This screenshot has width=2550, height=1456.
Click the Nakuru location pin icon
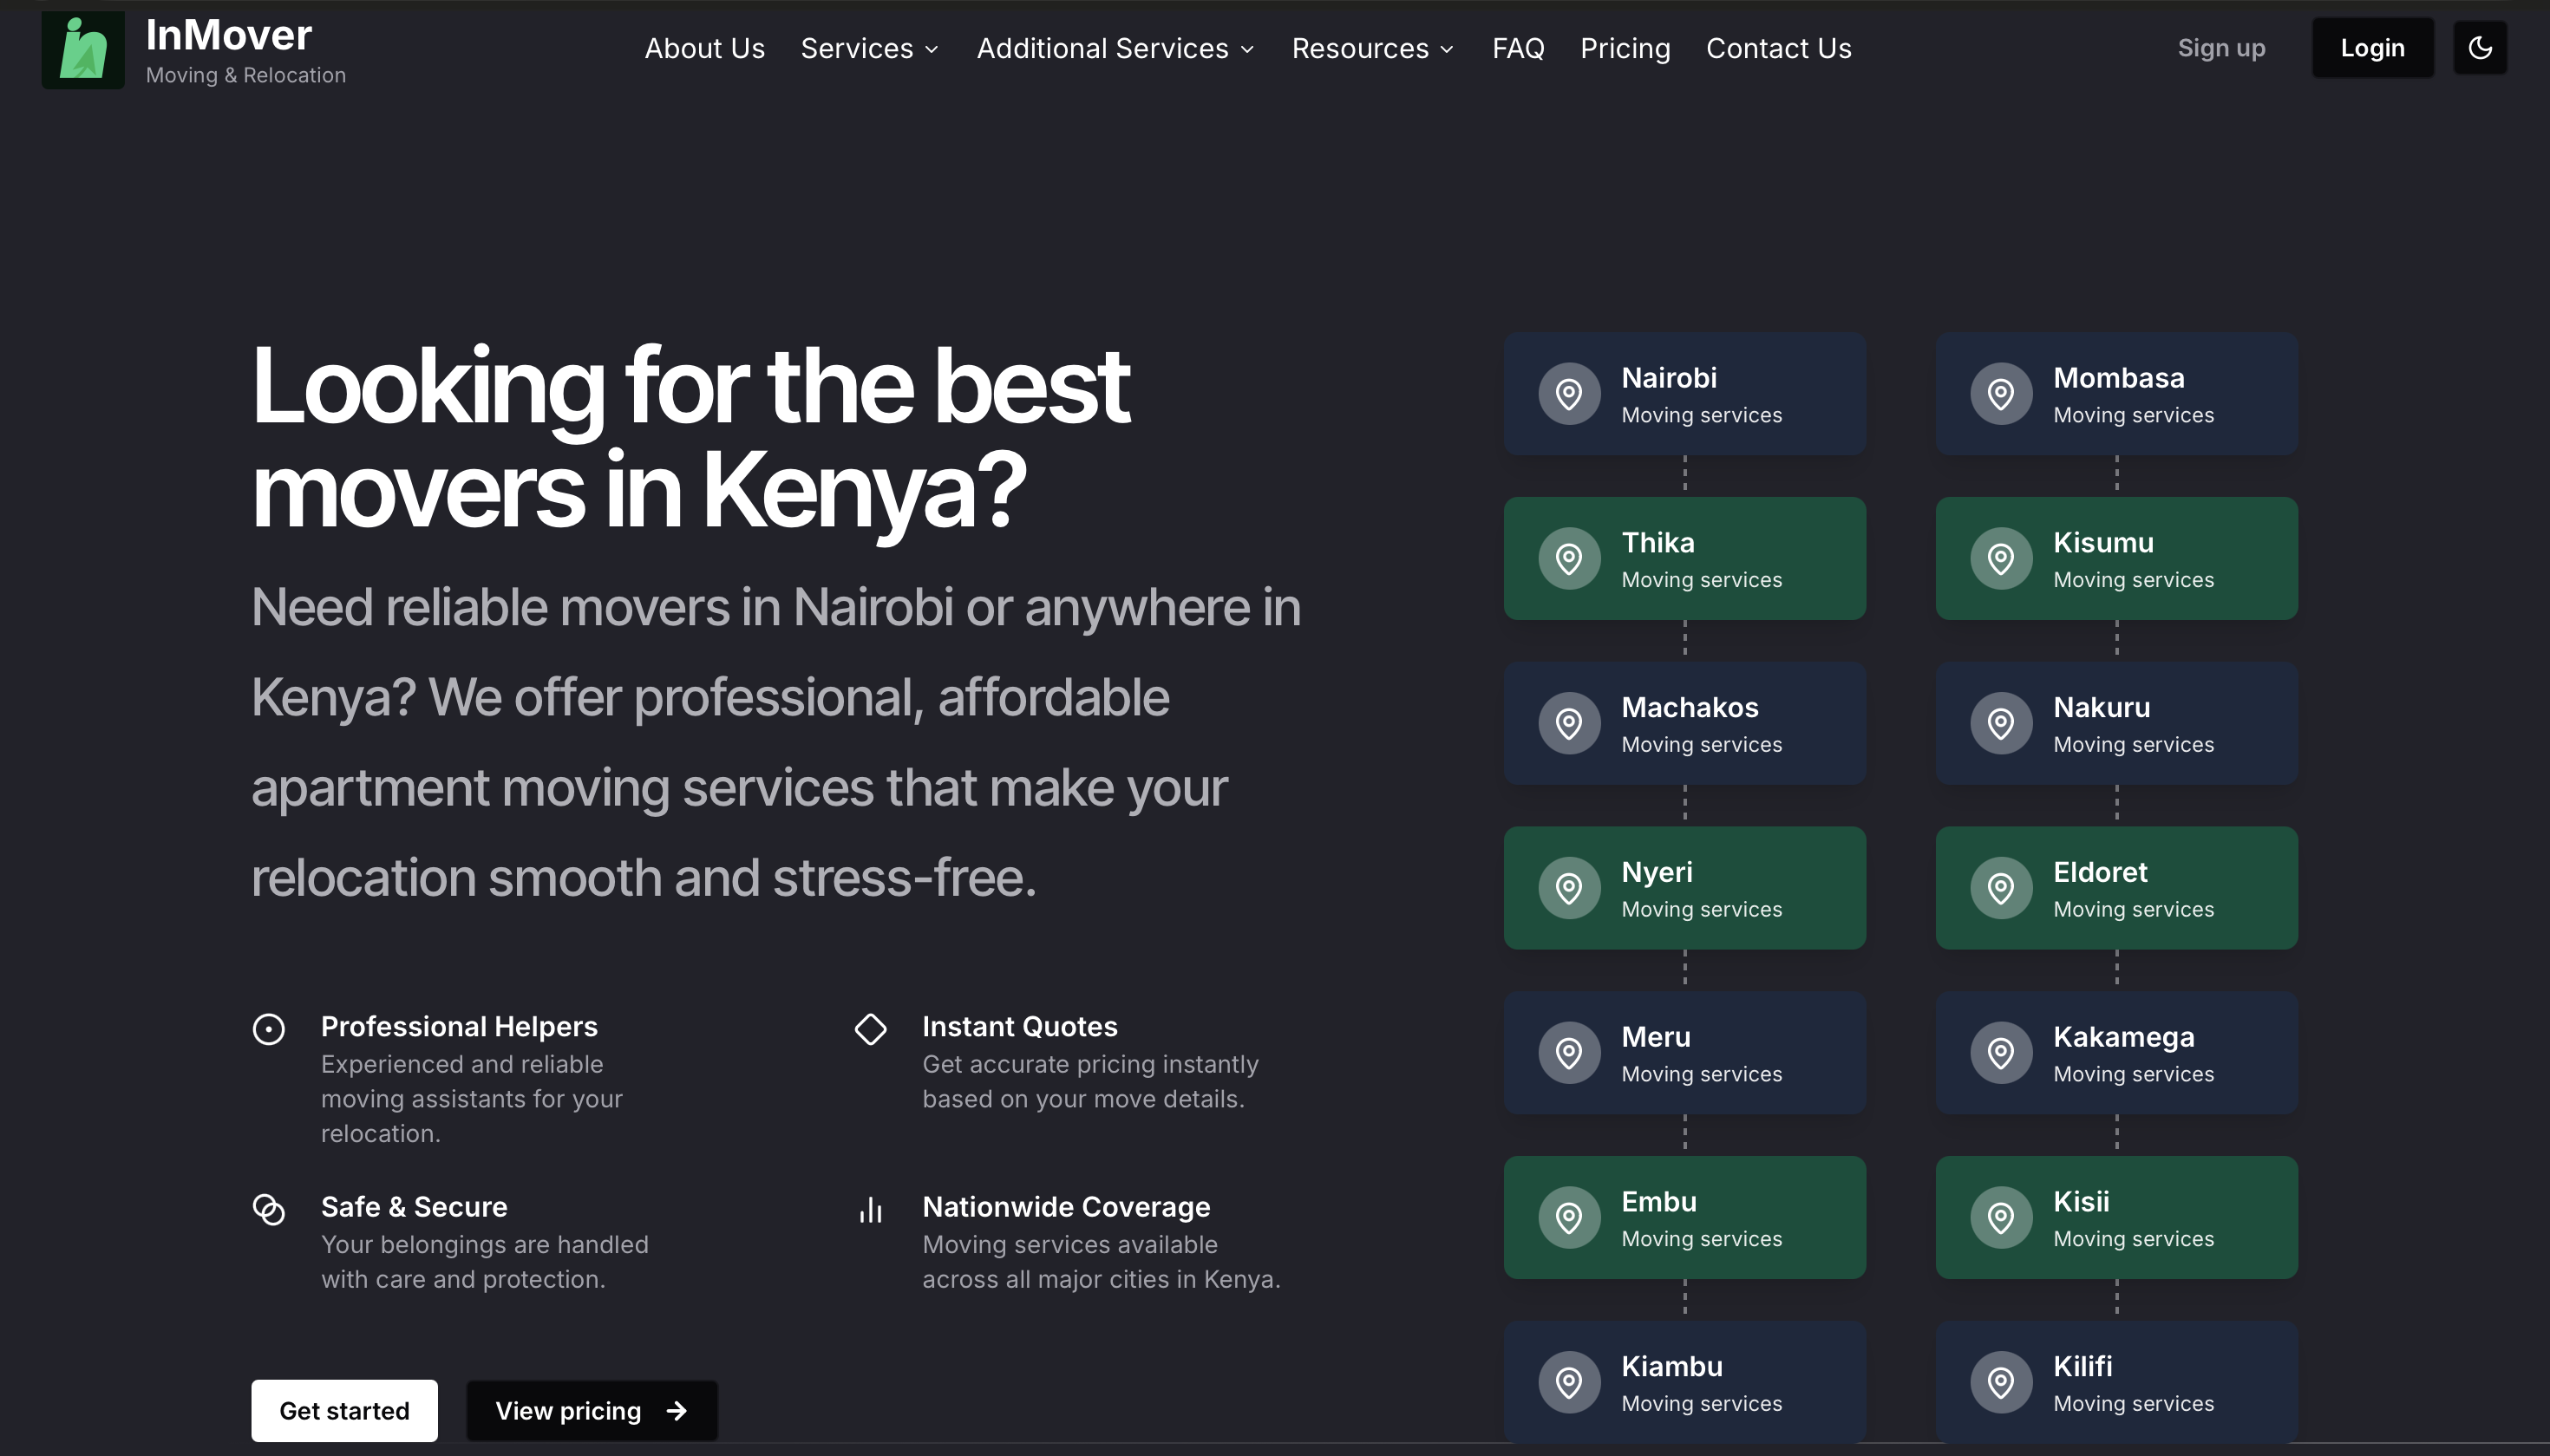click(x=2001, y=723)
